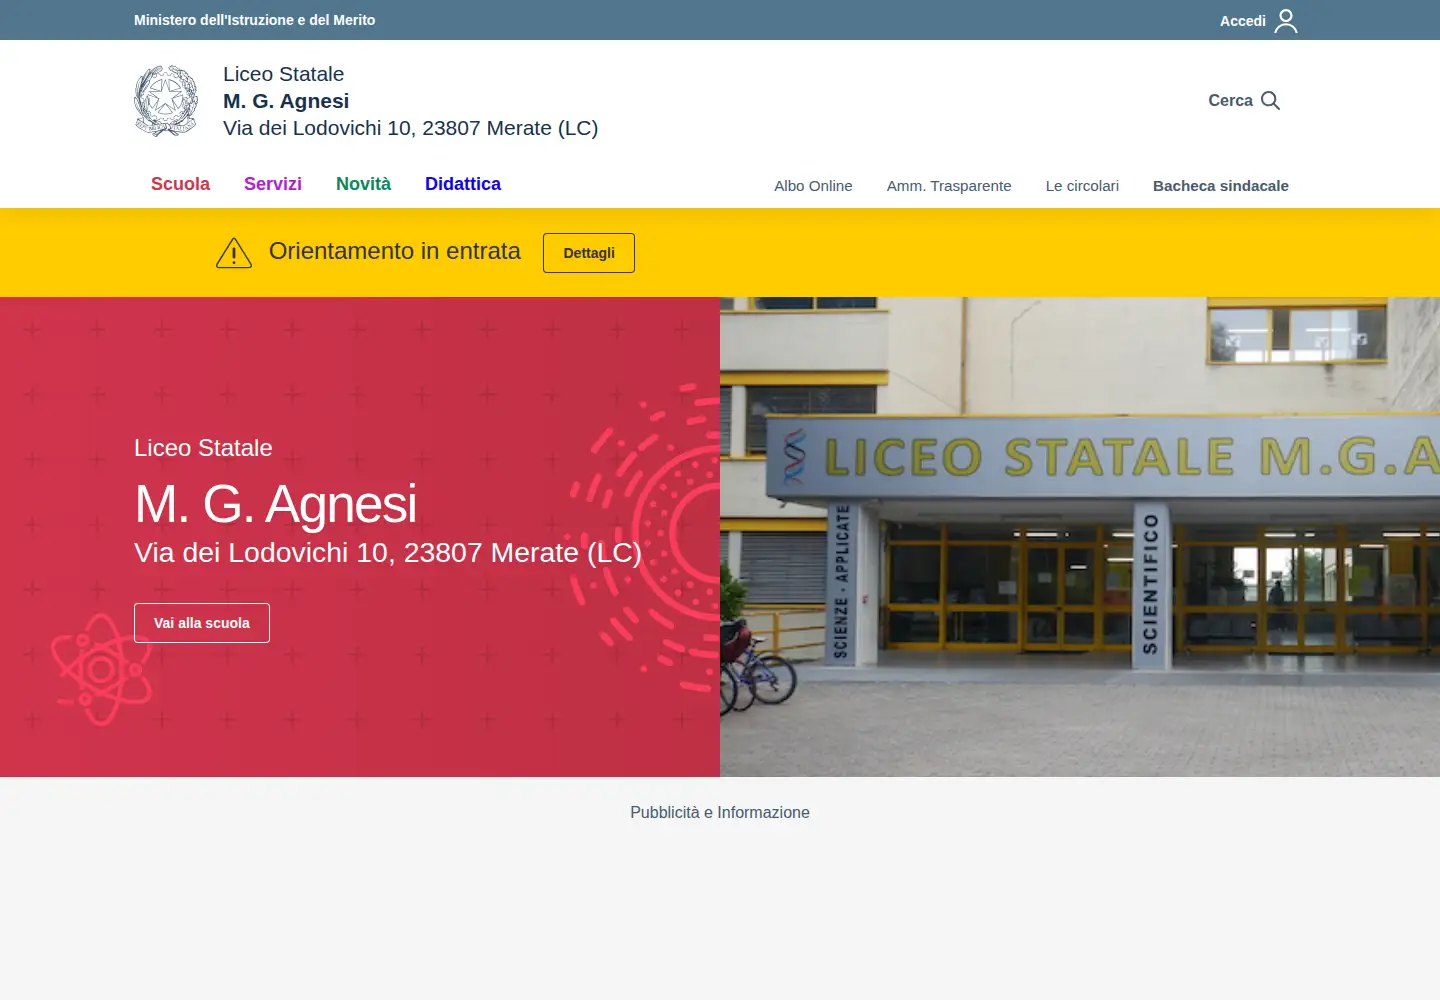Click the Orientamento in entrata alert text

(395, 251)
